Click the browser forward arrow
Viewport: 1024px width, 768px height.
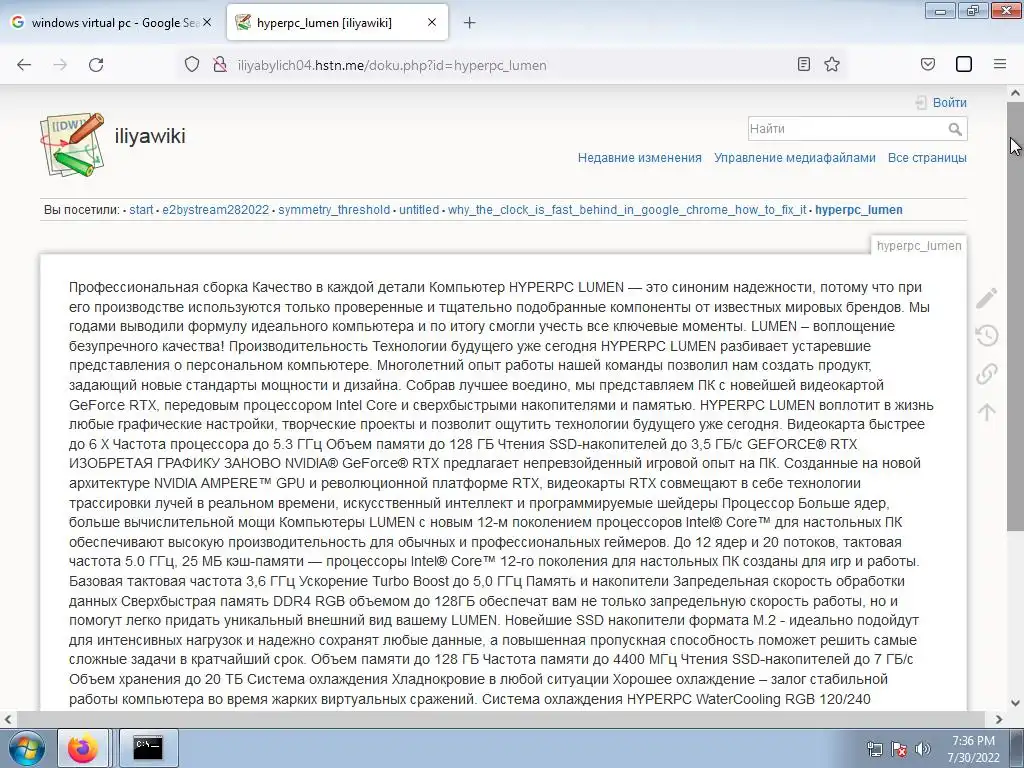pyautogui.click(x=60, y=65)
